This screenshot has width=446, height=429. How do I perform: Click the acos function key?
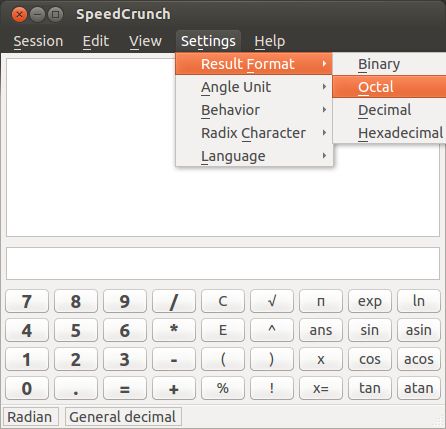419,359
